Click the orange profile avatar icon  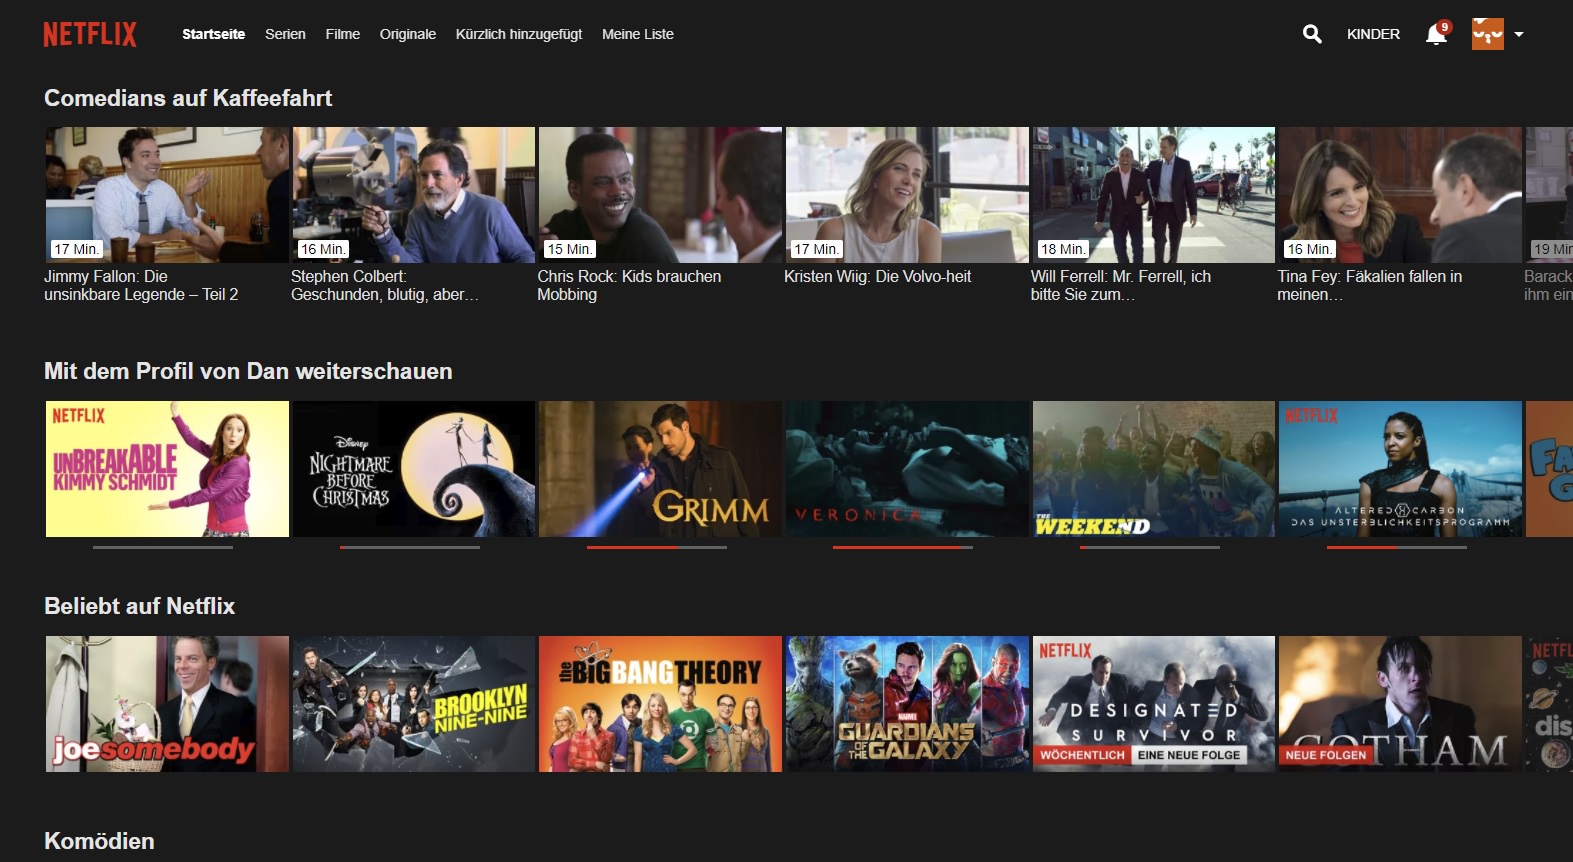coord(1488,34)
